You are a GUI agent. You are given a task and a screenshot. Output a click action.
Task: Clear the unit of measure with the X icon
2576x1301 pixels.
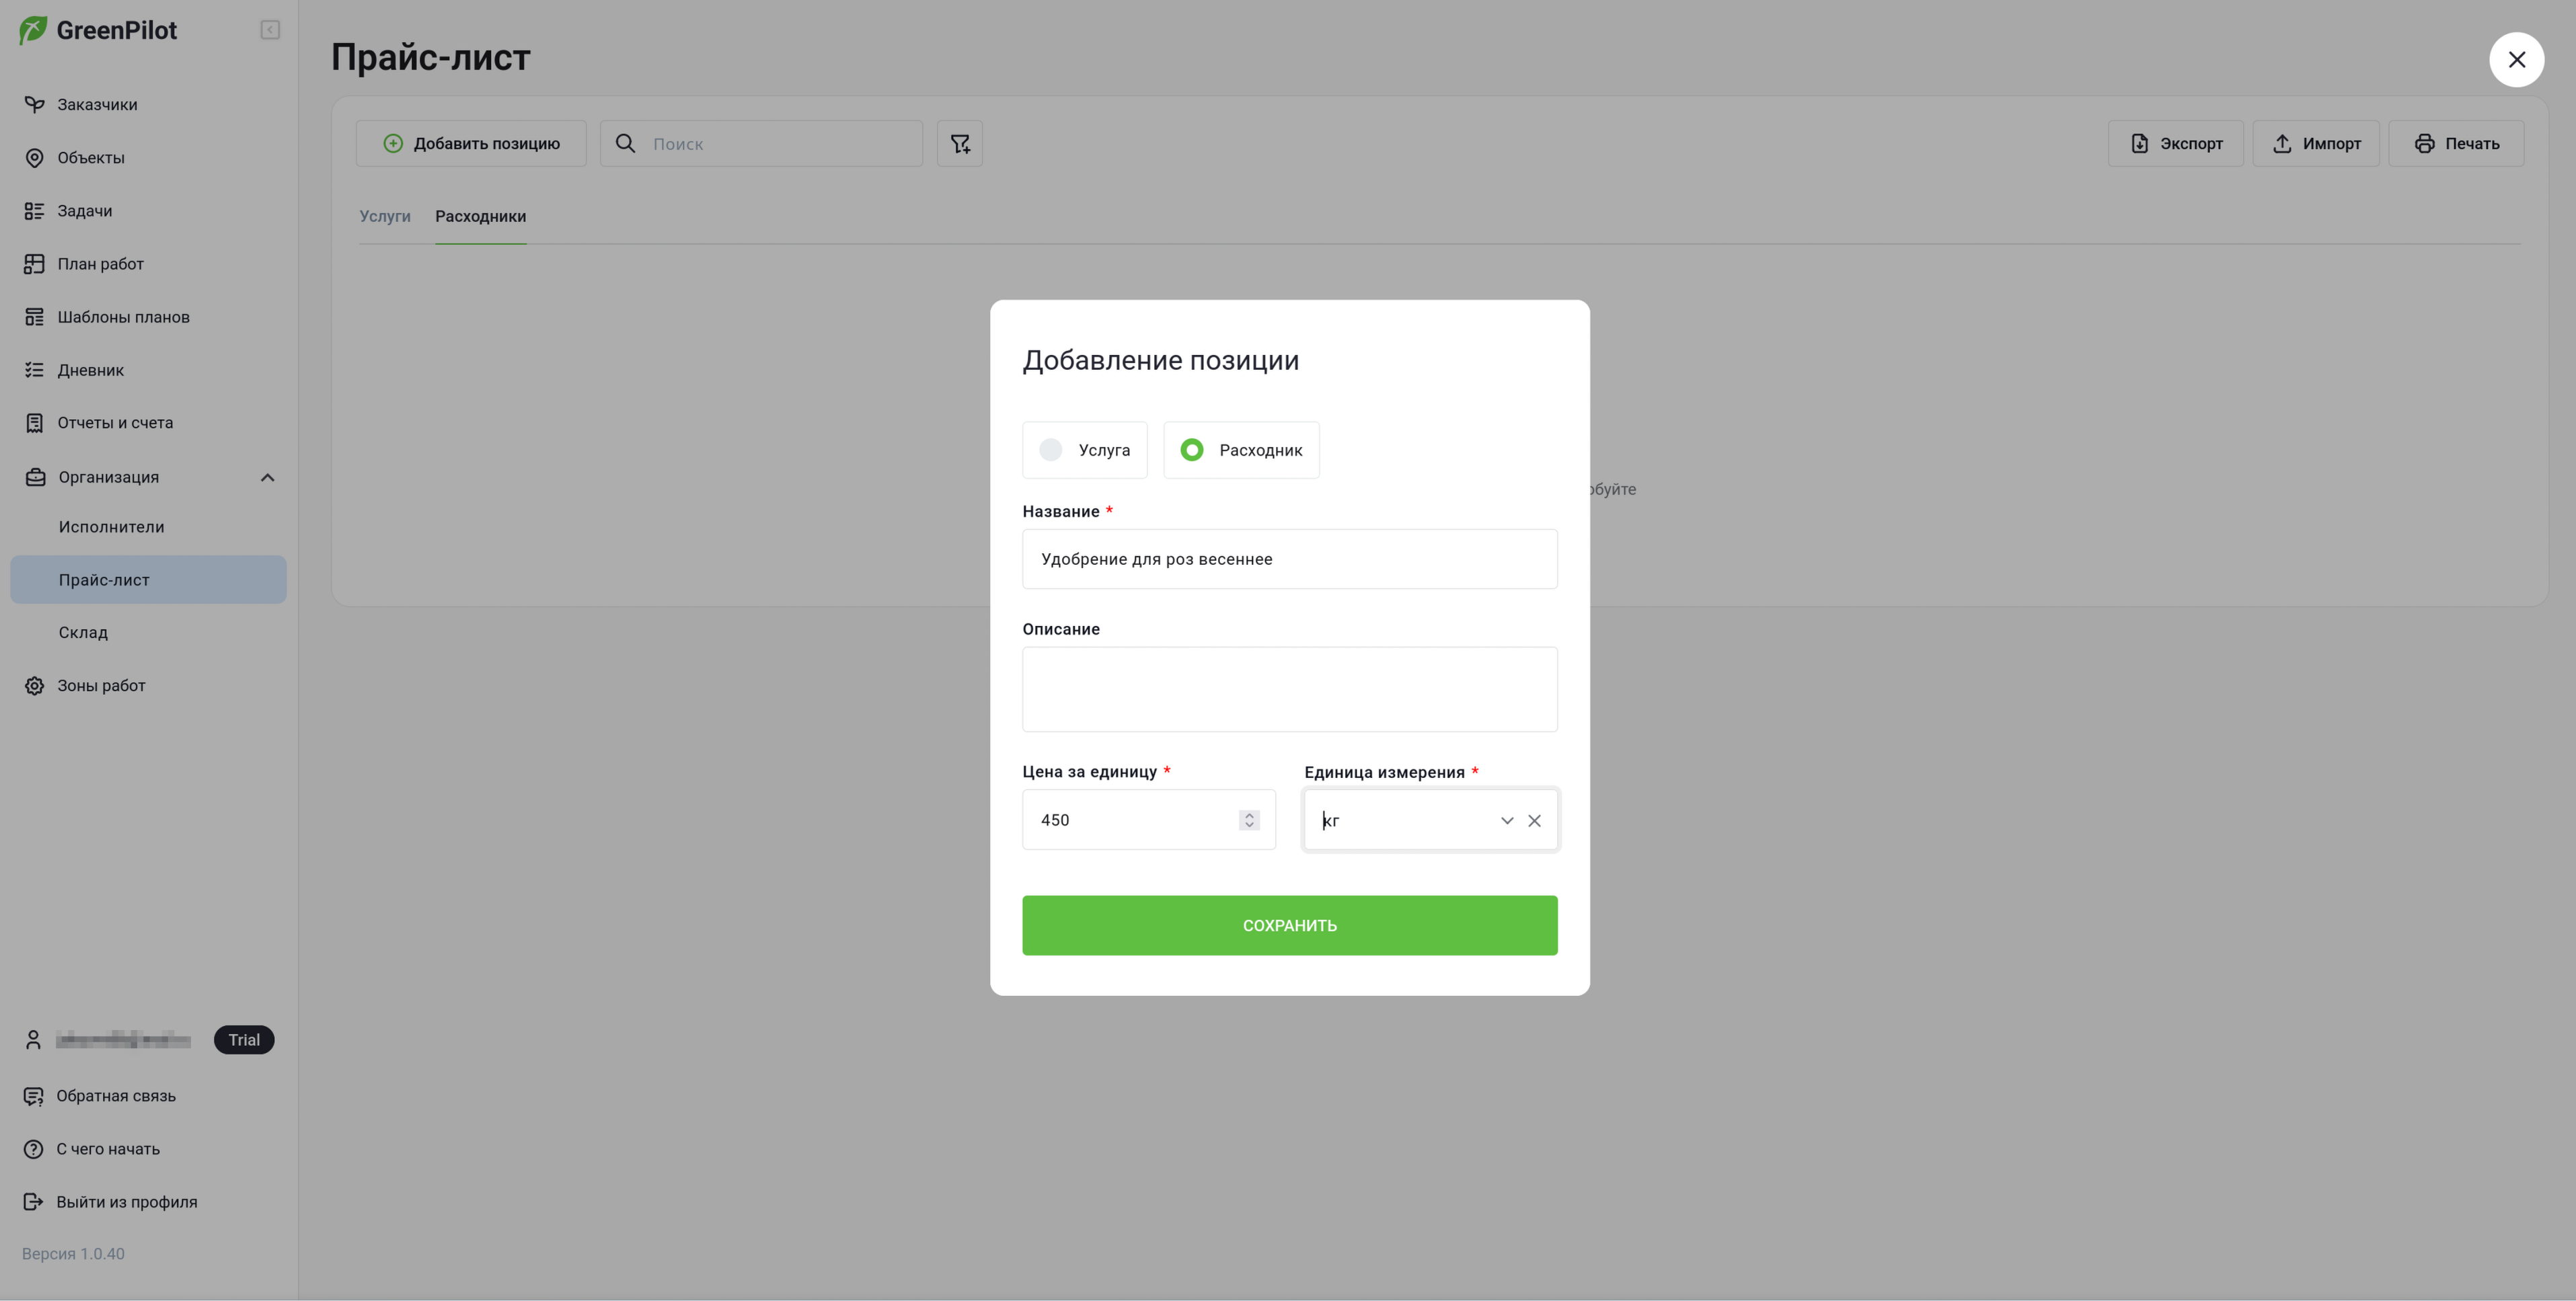pos(1534,820)
